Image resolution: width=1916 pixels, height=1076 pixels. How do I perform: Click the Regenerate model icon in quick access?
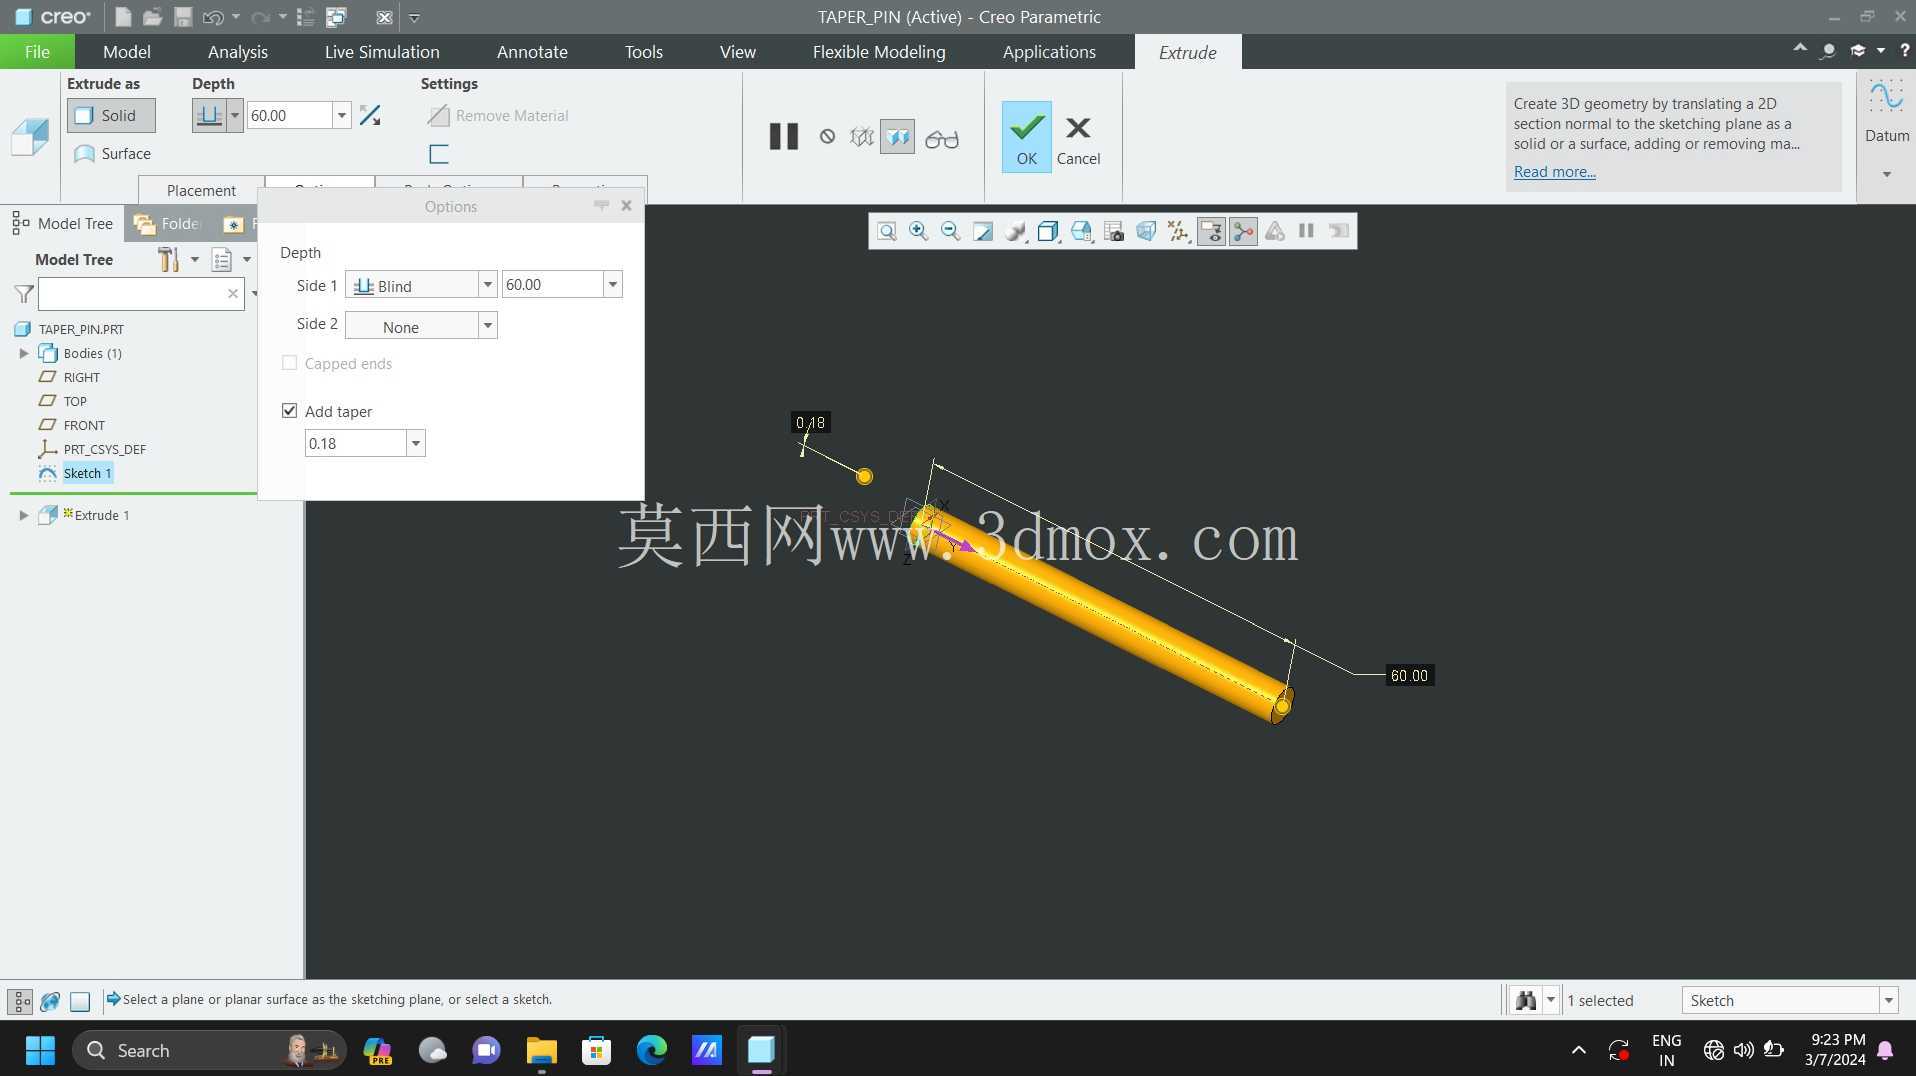tap(306, 17)
